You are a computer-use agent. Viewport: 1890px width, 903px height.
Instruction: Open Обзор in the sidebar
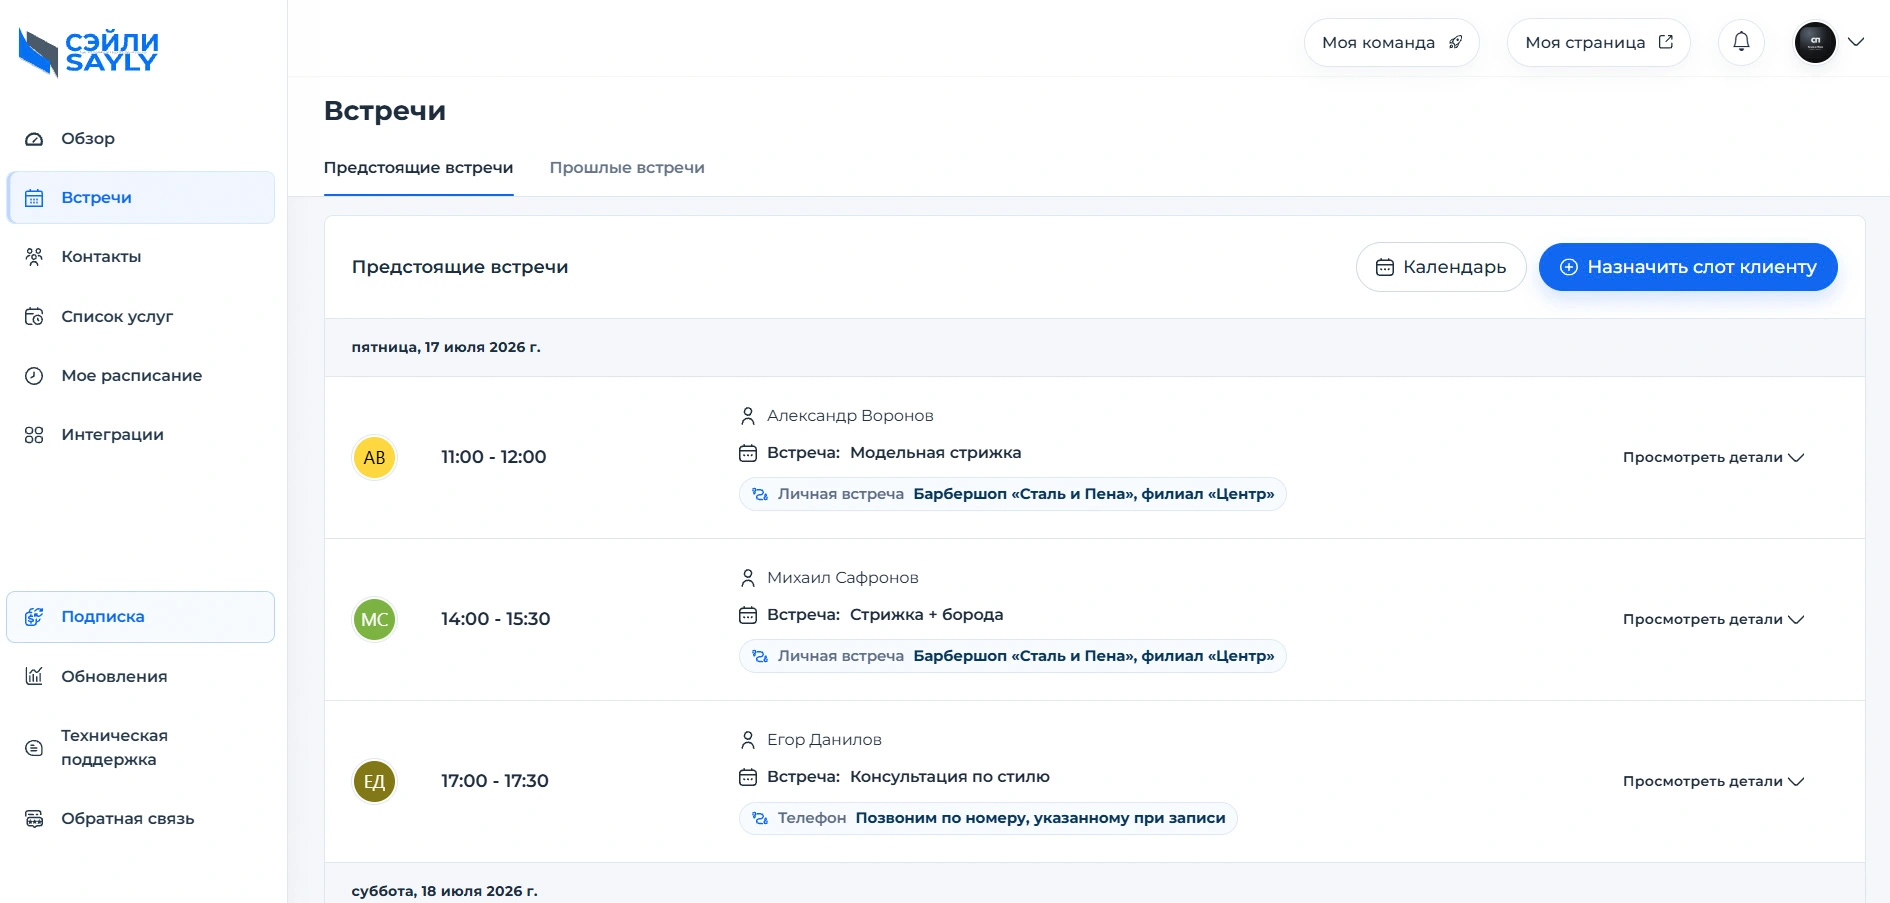[x=141, y=139]
